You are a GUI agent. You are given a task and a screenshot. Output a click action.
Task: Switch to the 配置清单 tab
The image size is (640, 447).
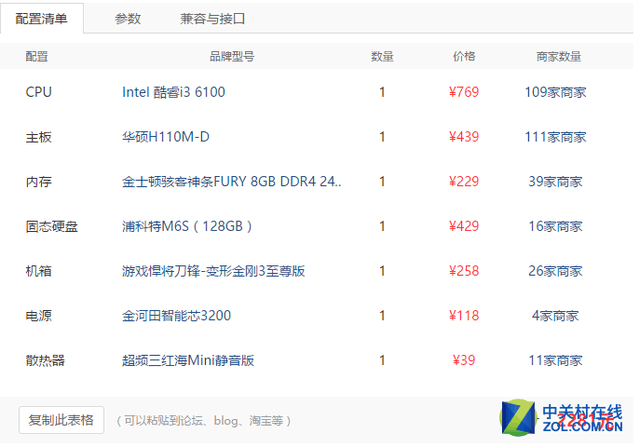click(42, 18)
